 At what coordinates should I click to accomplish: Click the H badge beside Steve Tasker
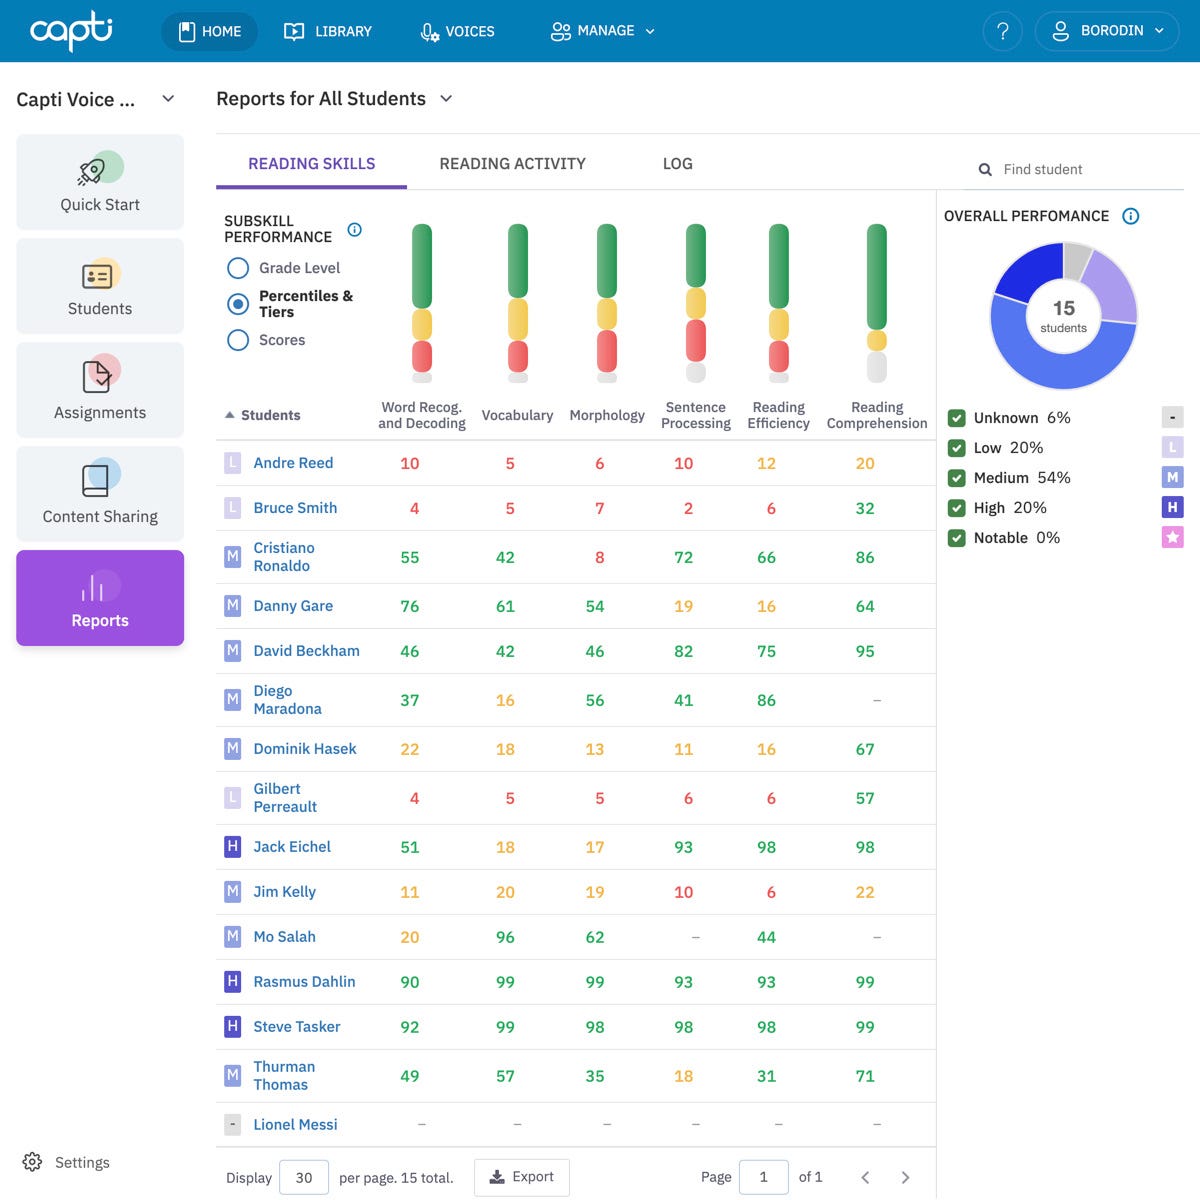pos(233,1026)
